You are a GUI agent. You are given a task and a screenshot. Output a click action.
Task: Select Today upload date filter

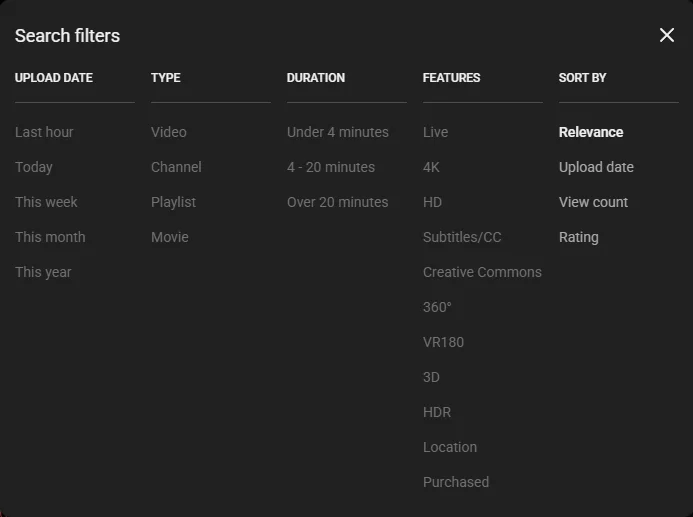[34, 167]
